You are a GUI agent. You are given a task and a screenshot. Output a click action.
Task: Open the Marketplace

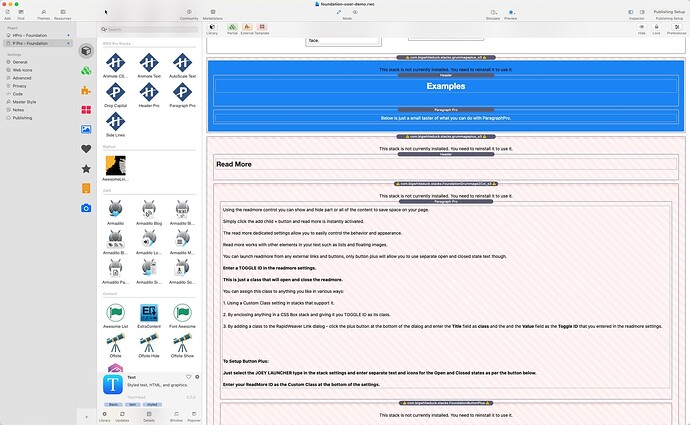(213, 12)
